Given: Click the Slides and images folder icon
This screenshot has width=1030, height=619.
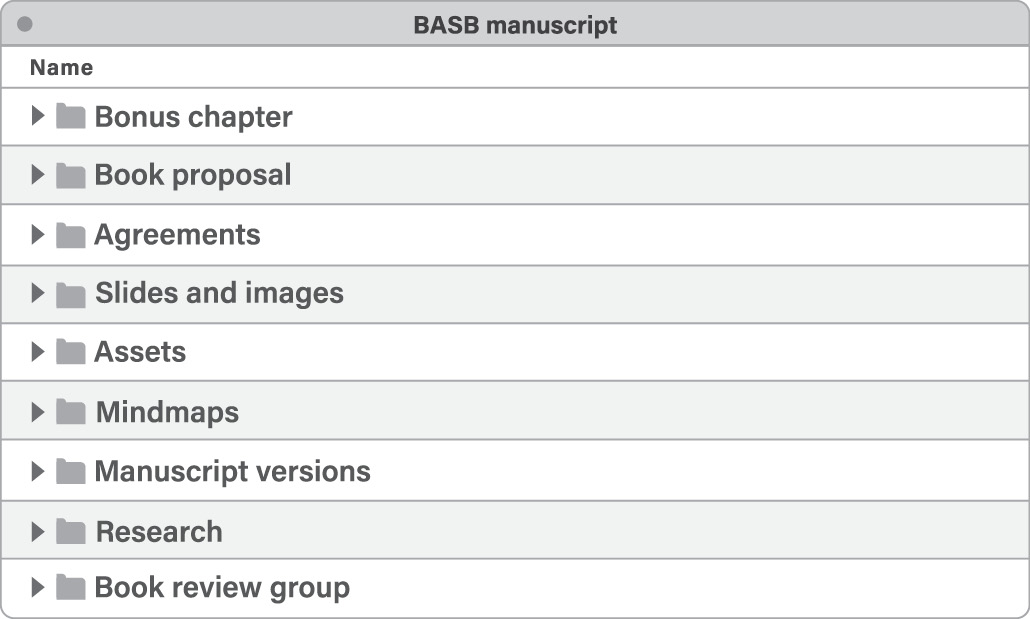Looking at the screenshot, I should point(70,294).
